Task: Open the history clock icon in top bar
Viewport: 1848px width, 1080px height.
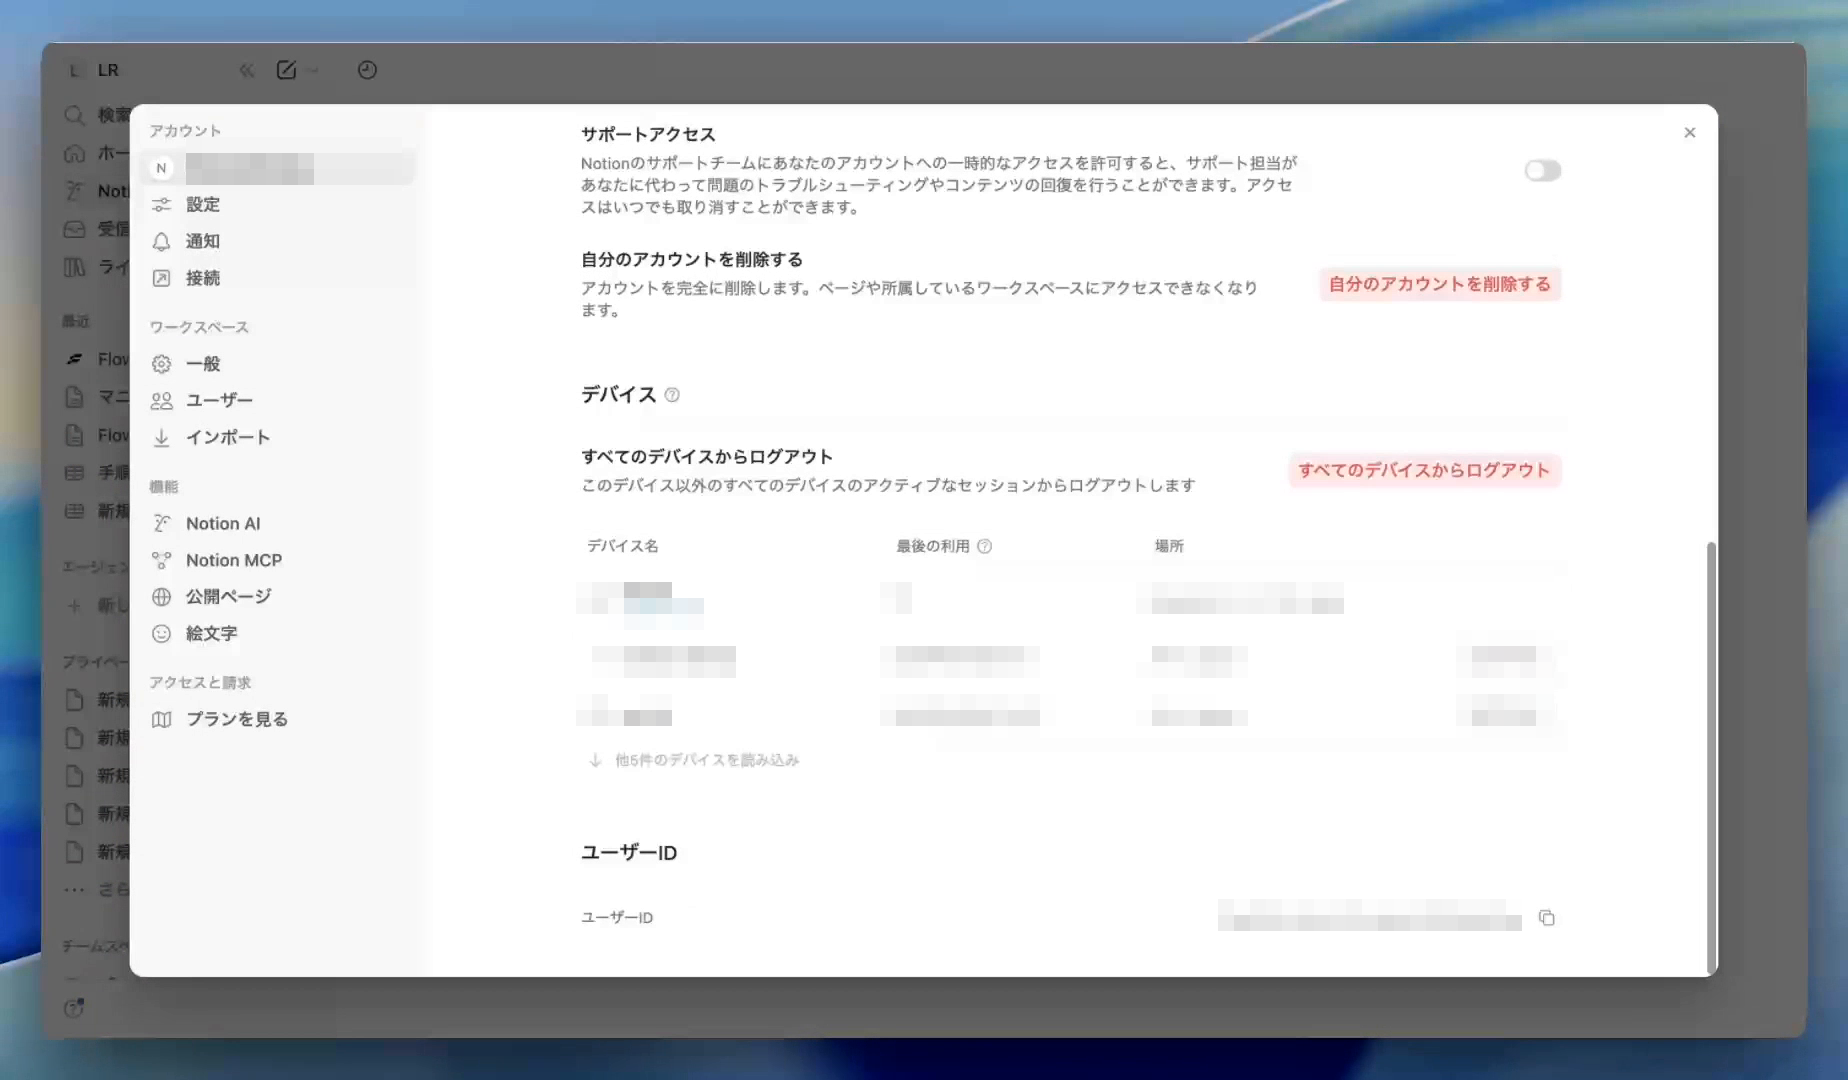Action: pyautogui.click(x=367, y=70)
